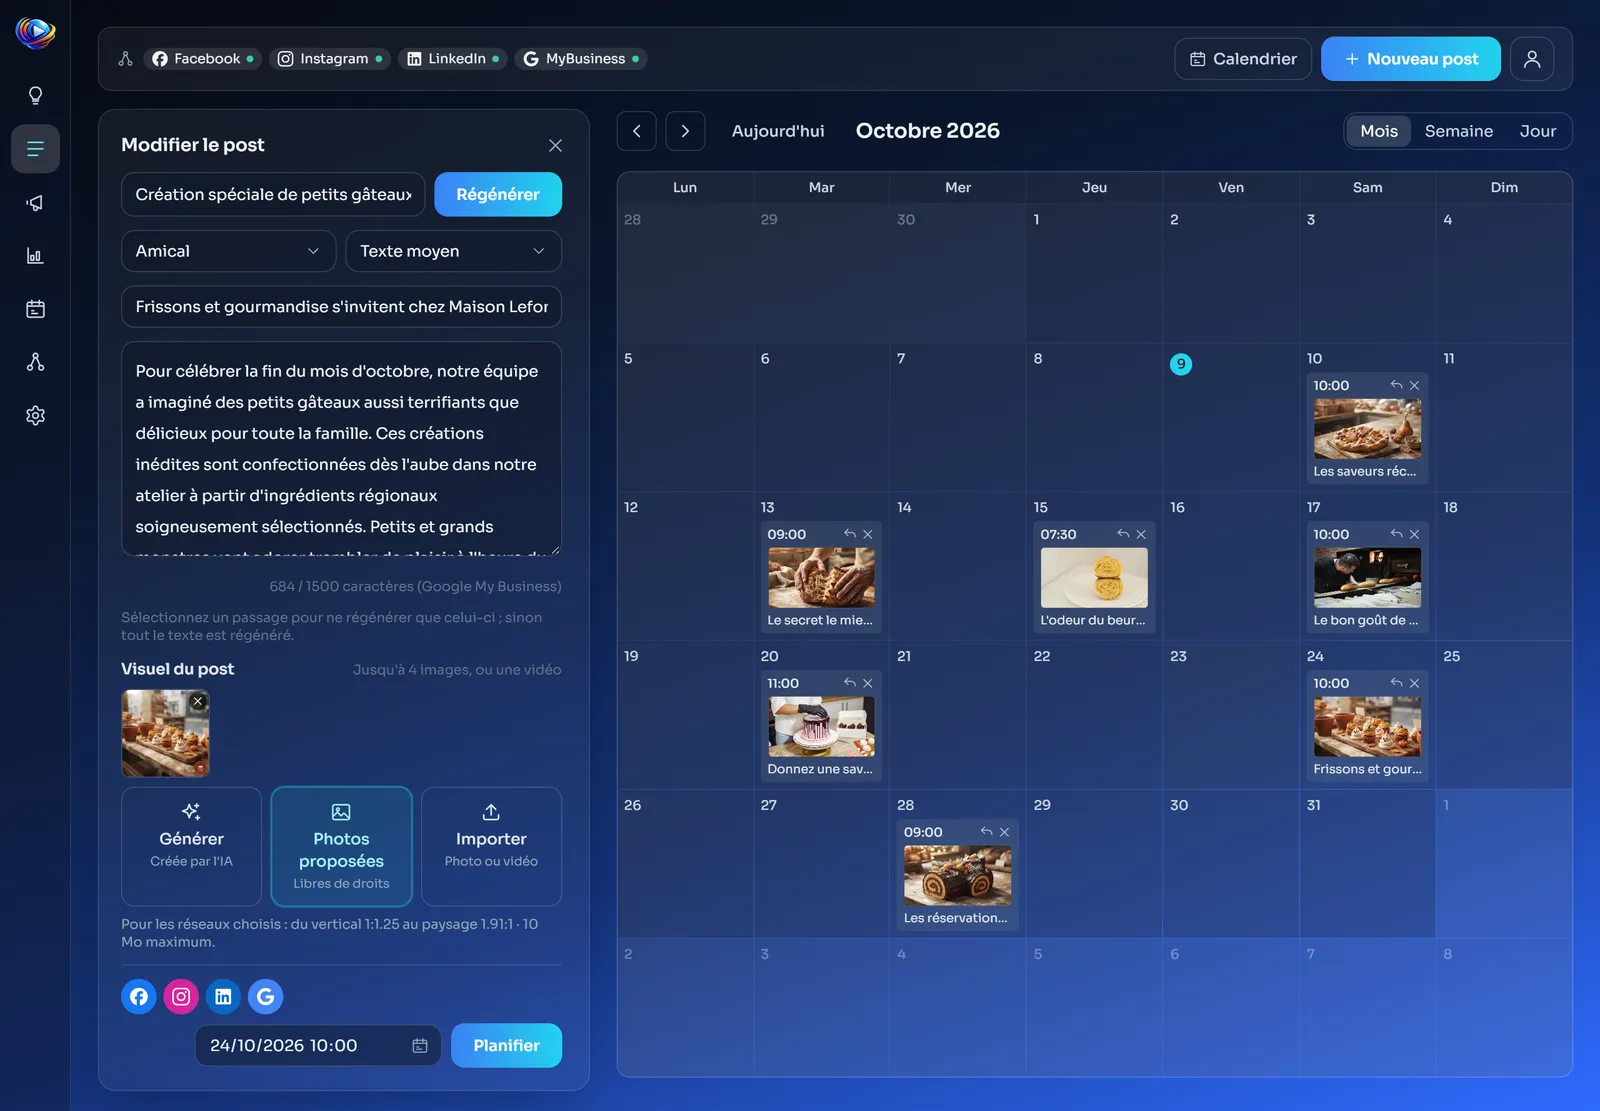1600x1111 pixels.
Task: Click the Régénérer button
Action: coord(498,194)
